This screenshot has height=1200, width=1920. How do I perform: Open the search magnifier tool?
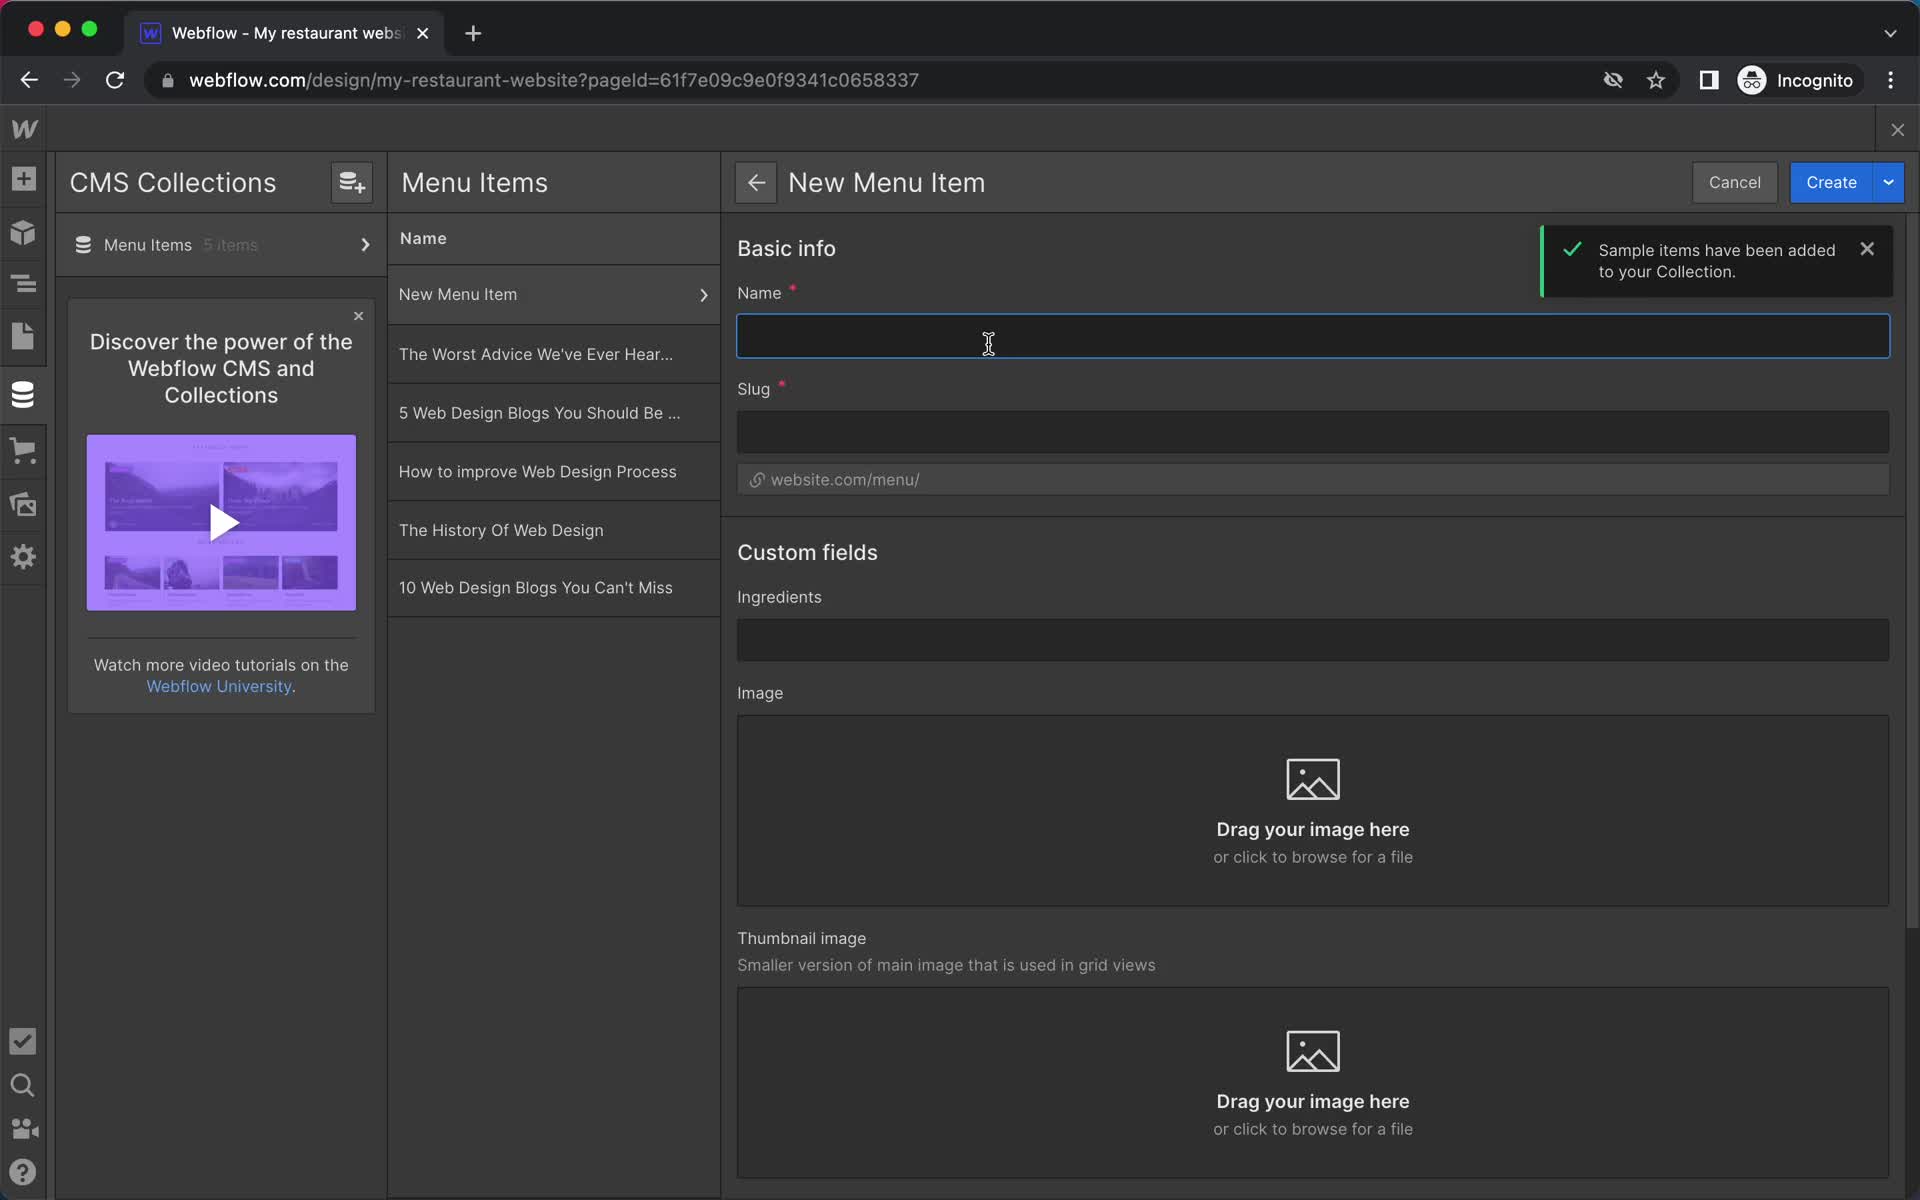coord(23,1085)
